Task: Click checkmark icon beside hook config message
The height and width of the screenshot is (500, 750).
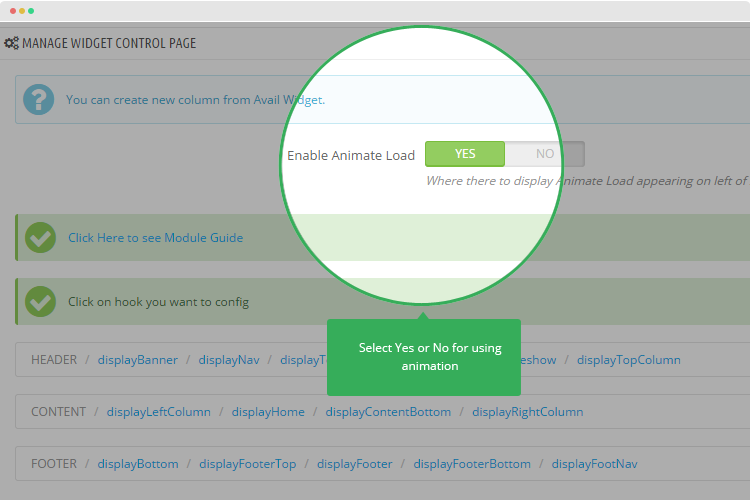Action: [x=40, y=301]
